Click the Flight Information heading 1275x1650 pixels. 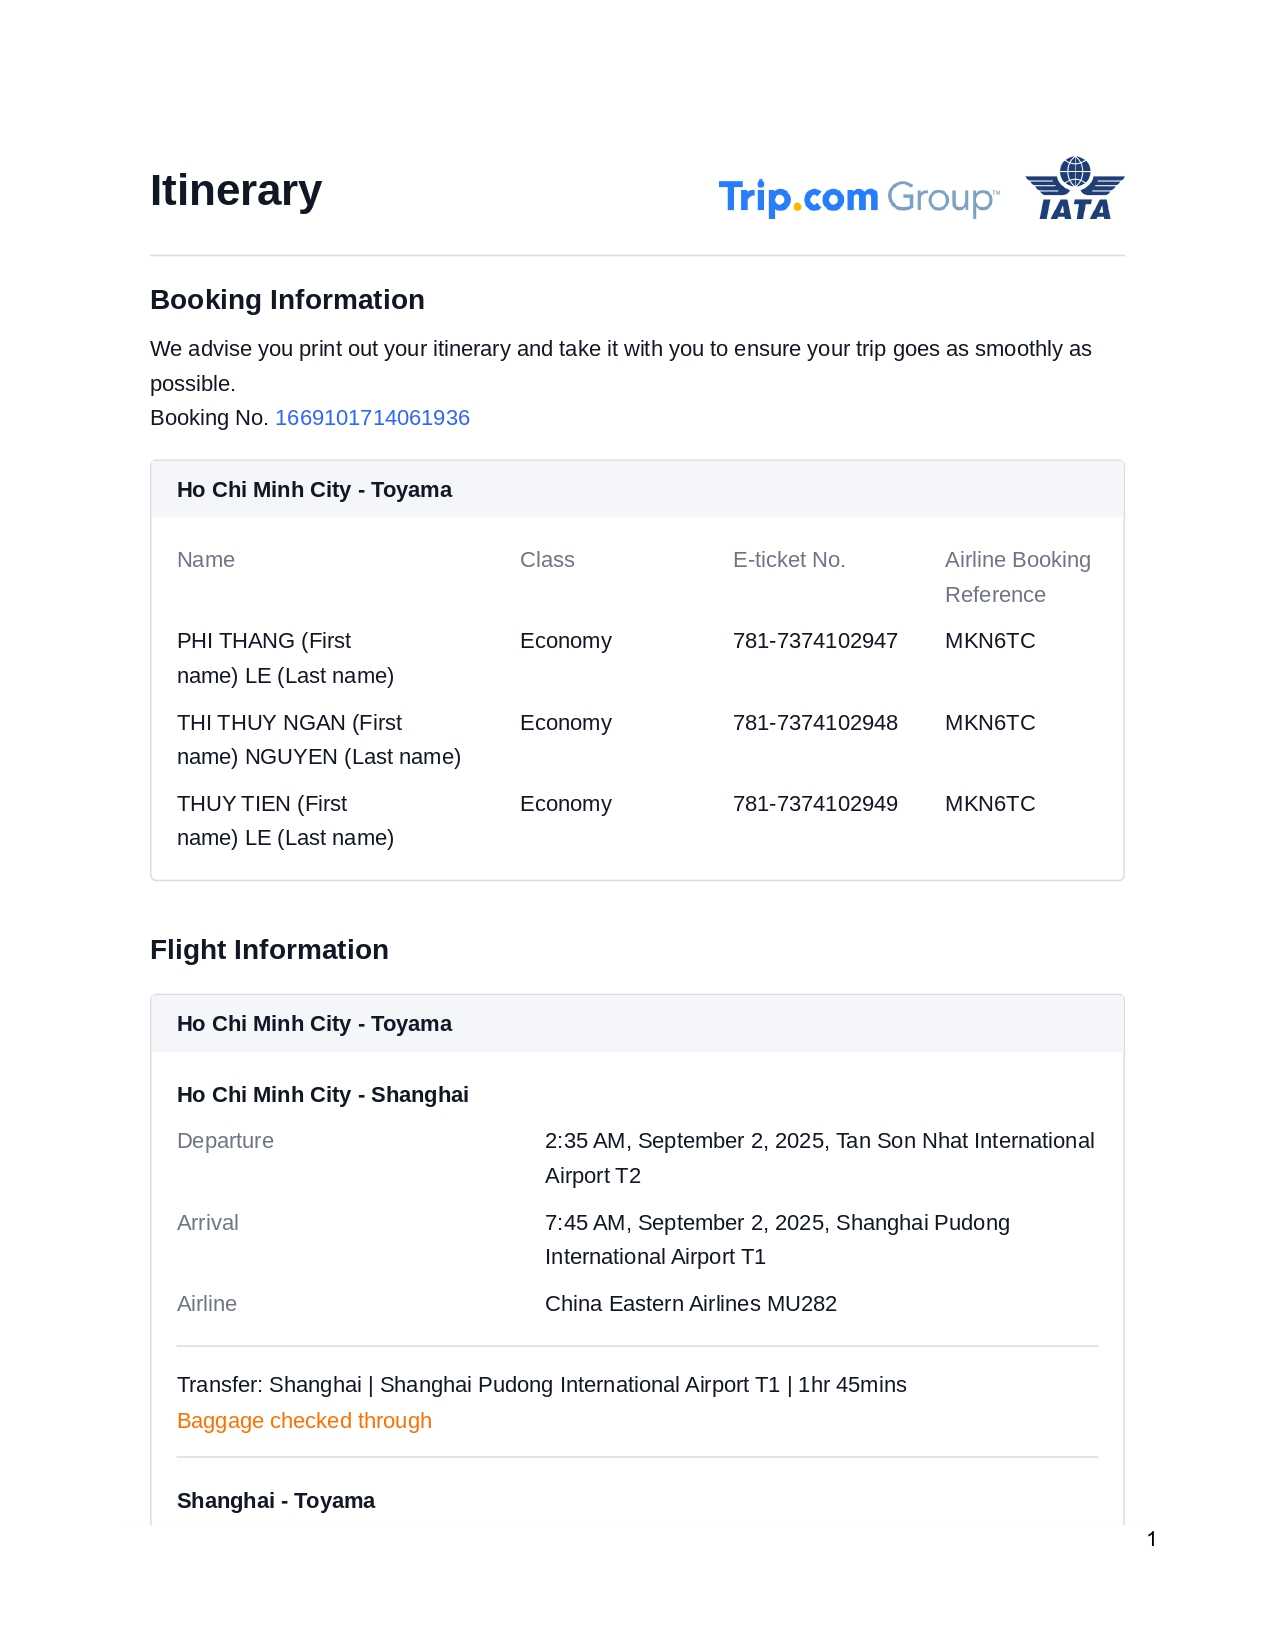[x=269, y=950]
